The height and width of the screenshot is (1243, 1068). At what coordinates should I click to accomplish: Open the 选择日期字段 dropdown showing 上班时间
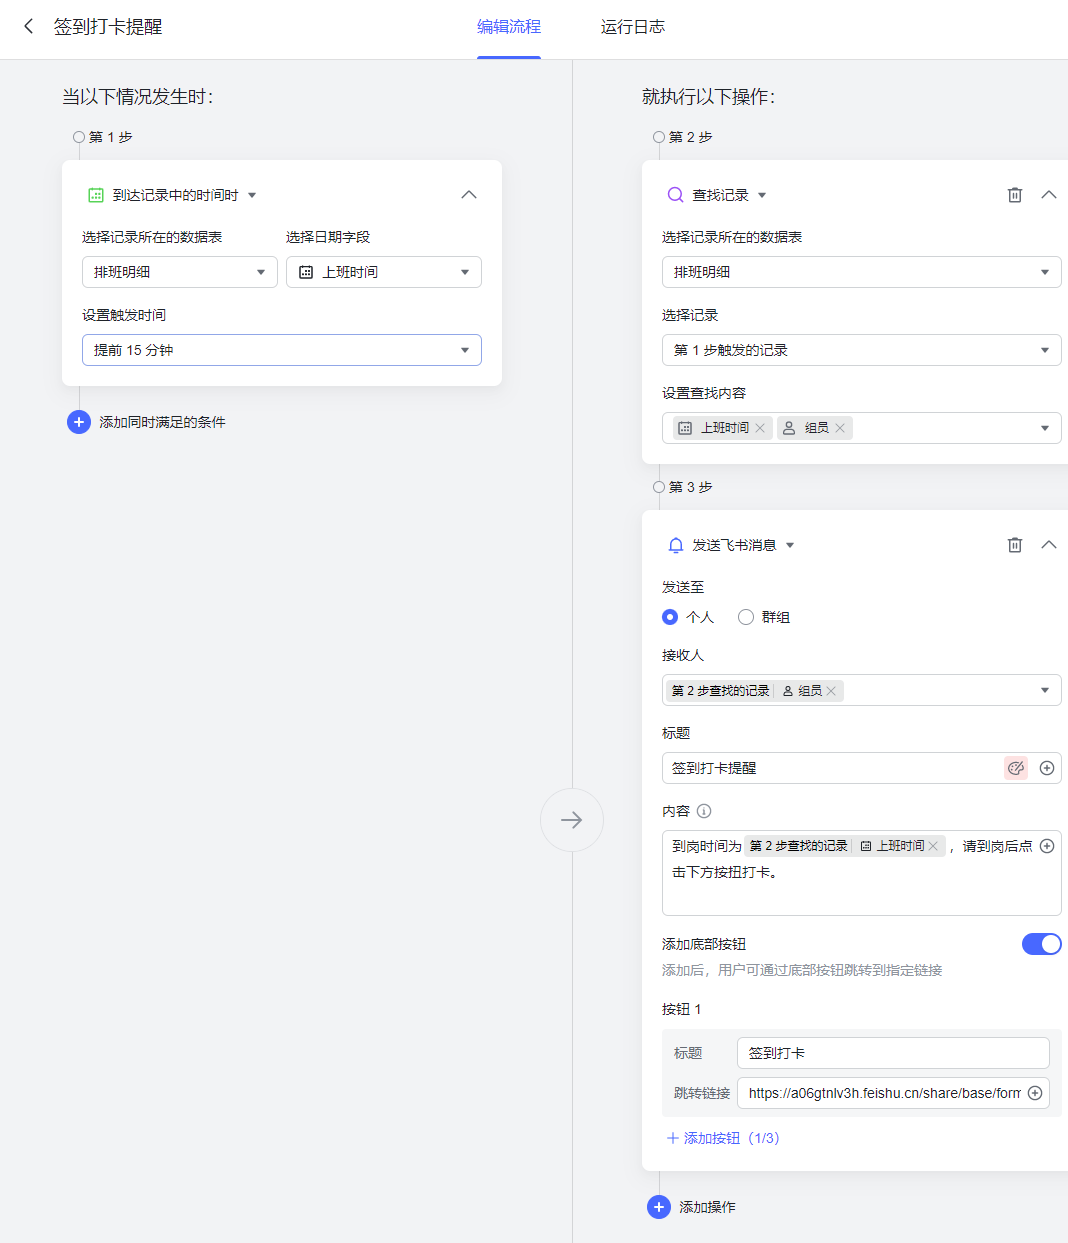pos(383,272)
